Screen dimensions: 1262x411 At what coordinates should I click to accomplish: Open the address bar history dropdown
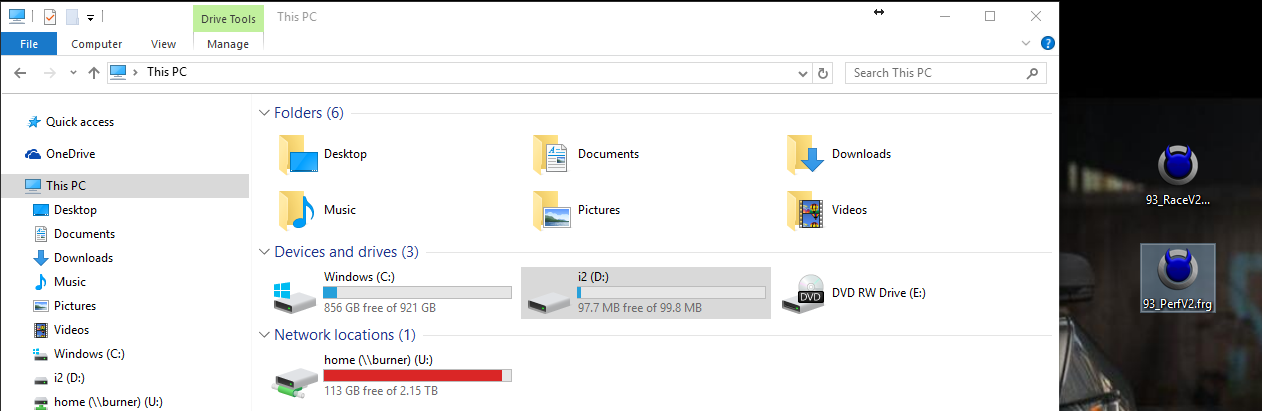click(802, 73)
